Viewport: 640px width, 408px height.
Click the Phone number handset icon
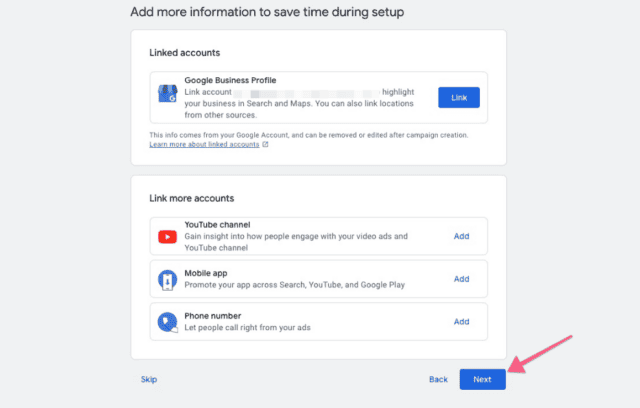click(x=168, y=322)
